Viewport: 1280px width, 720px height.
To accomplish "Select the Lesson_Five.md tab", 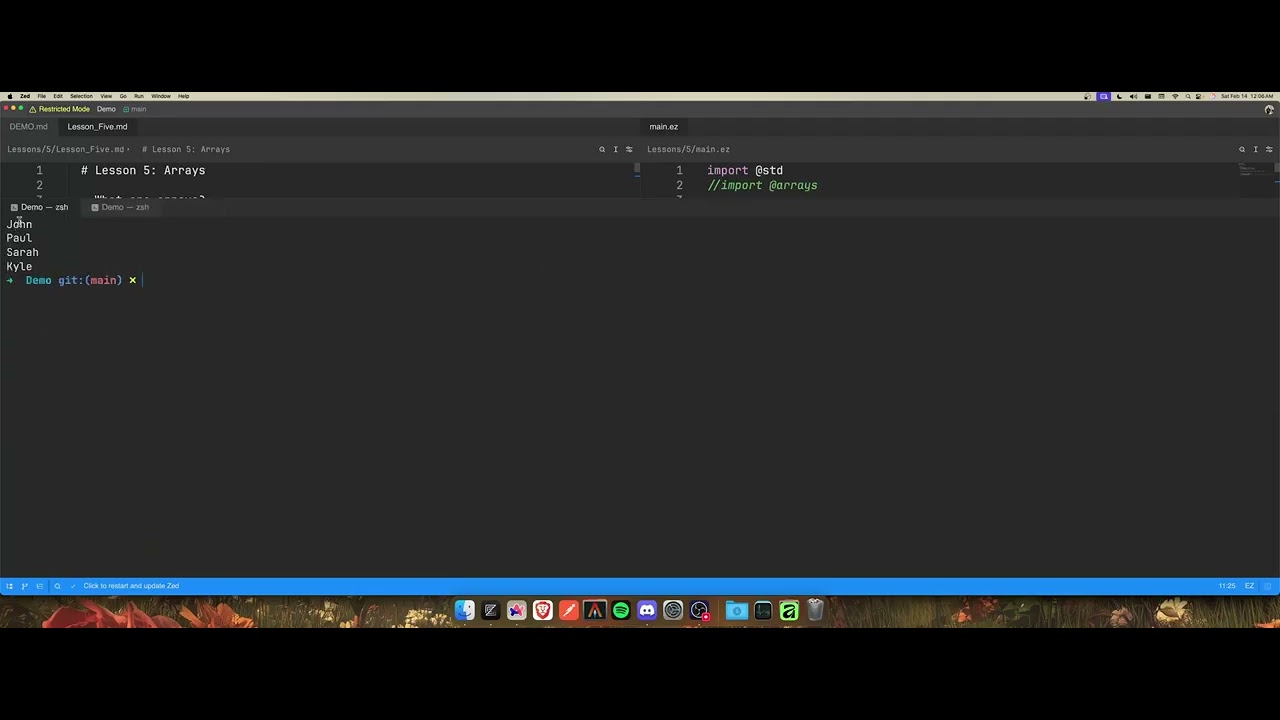I will (97, 127).
